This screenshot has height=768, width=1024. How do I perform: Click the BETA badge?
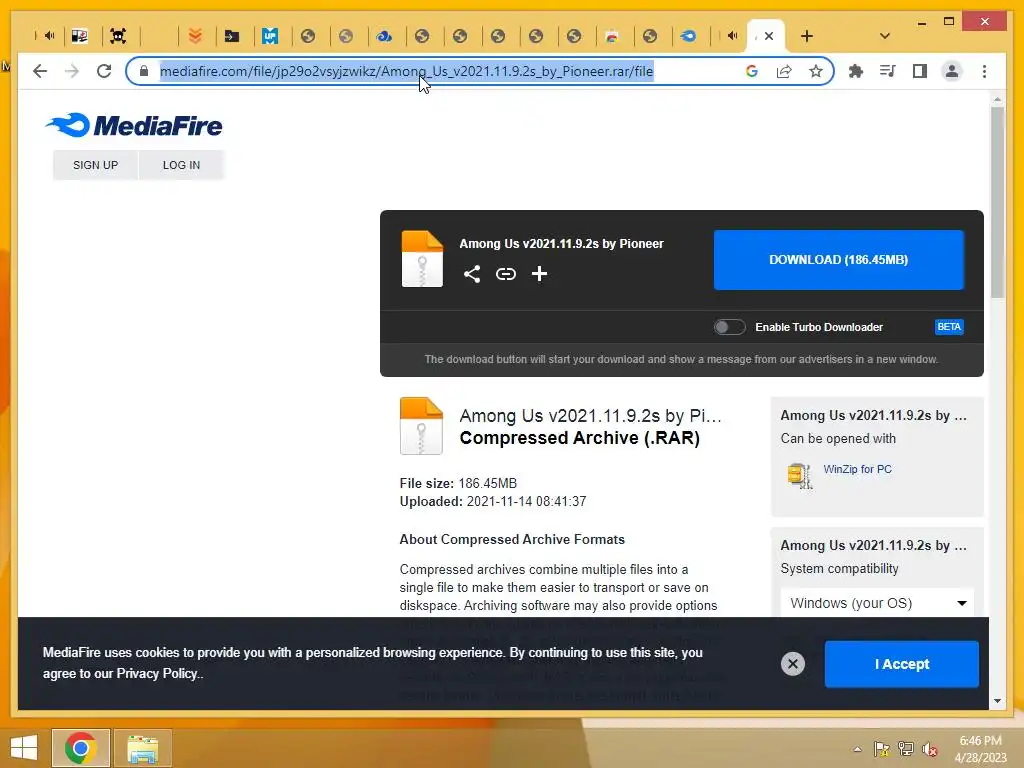pos(949,327)
